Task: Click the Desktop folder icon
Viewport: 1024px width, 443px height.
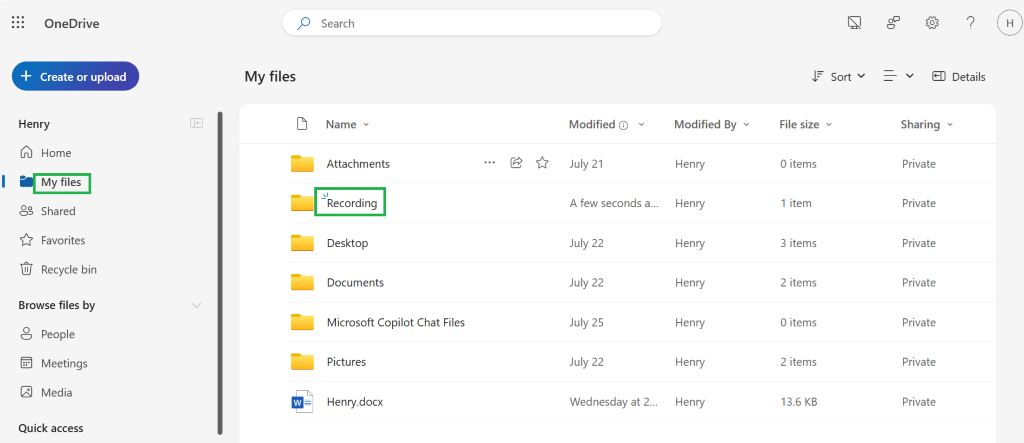Action: coord(302,243)
